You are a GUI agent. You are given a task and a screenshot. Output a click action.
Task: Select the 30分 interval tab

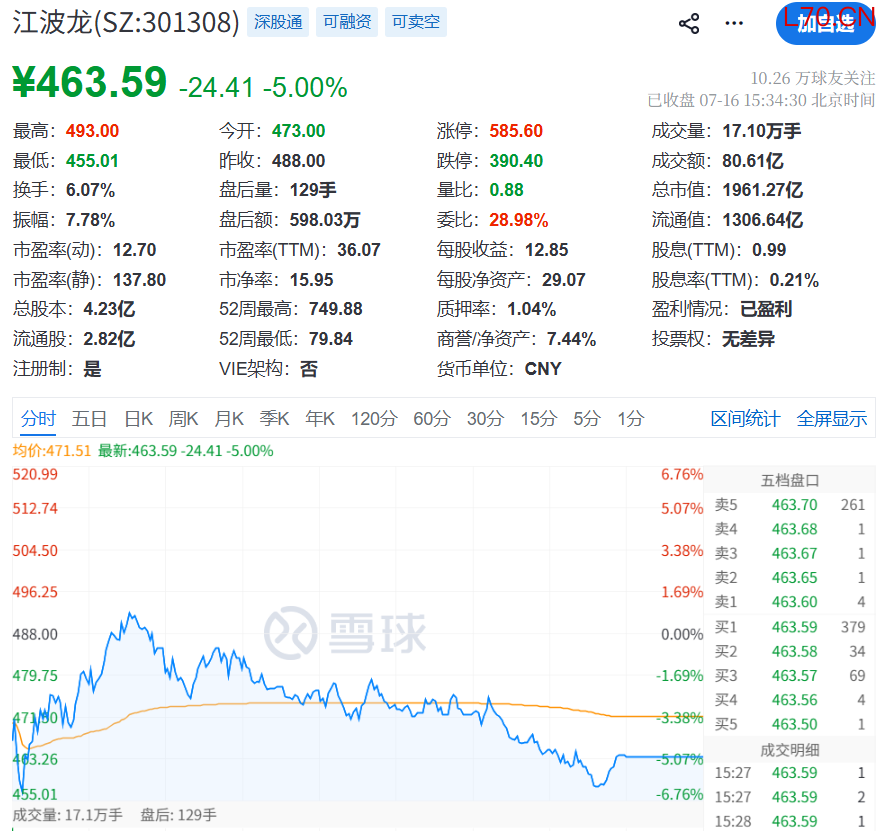[485, 419]
